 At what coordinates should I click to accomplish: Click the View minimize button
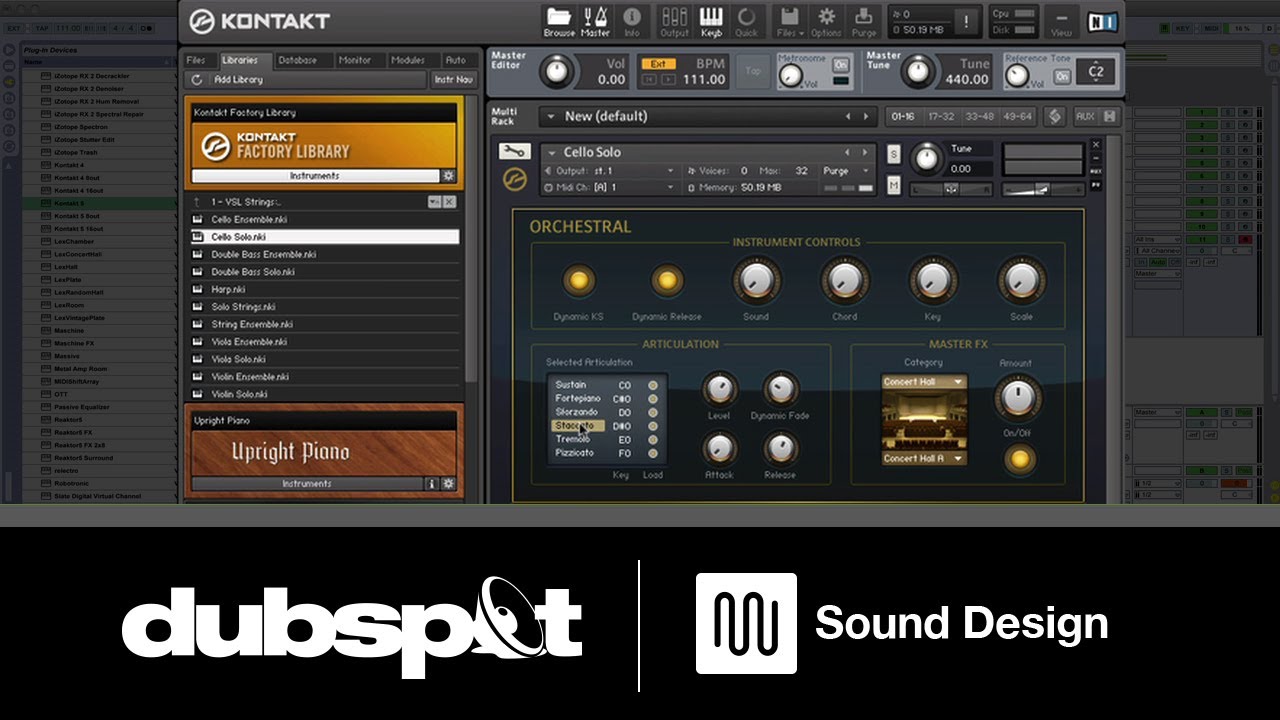1062,20
